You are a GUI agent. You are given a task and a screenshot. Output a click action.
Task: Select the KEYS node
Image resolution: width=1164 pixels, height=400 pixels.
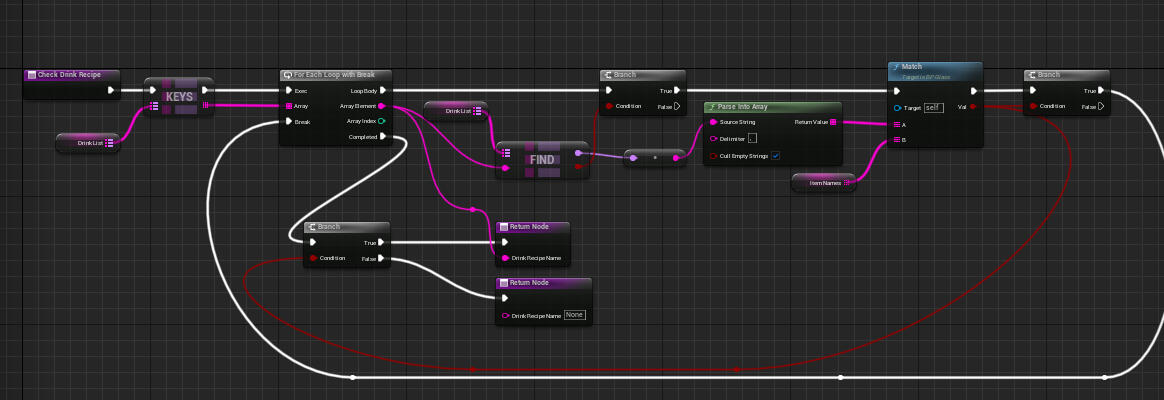179,97
